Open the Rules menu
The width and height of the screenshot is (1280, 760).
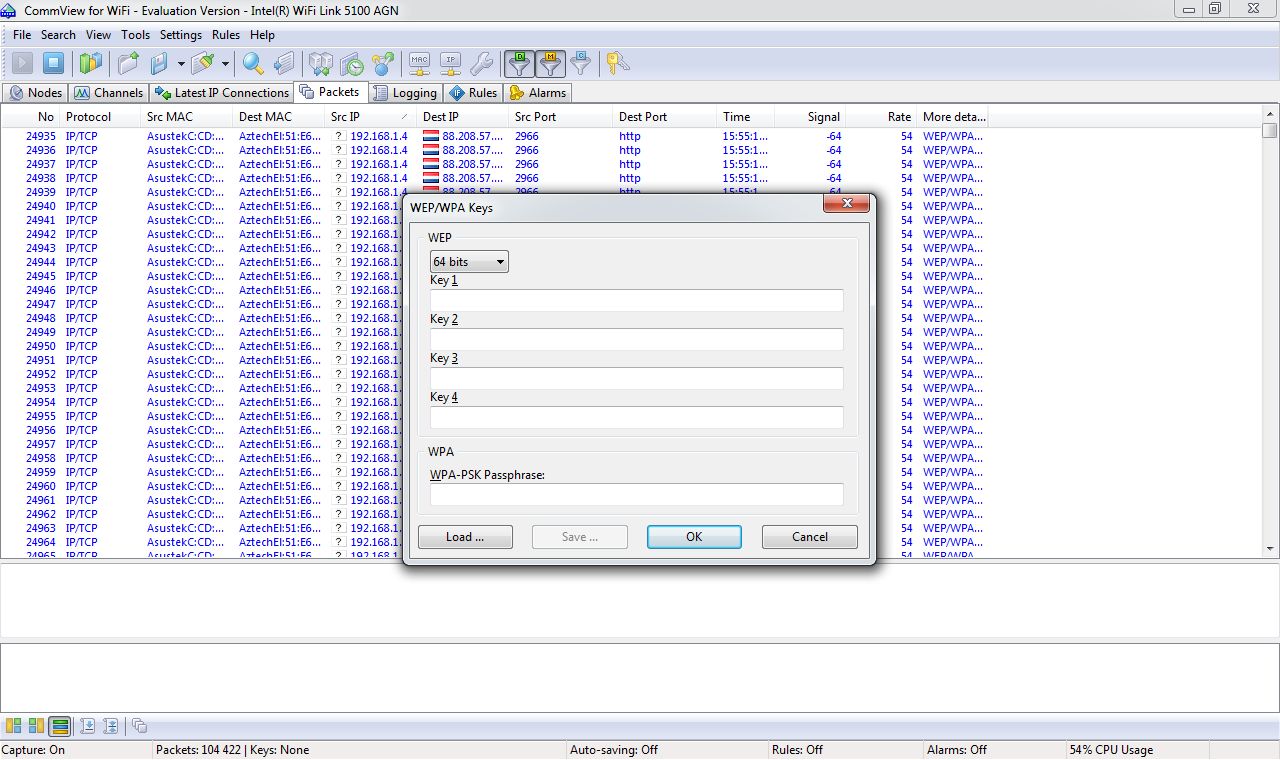point(226,35)
